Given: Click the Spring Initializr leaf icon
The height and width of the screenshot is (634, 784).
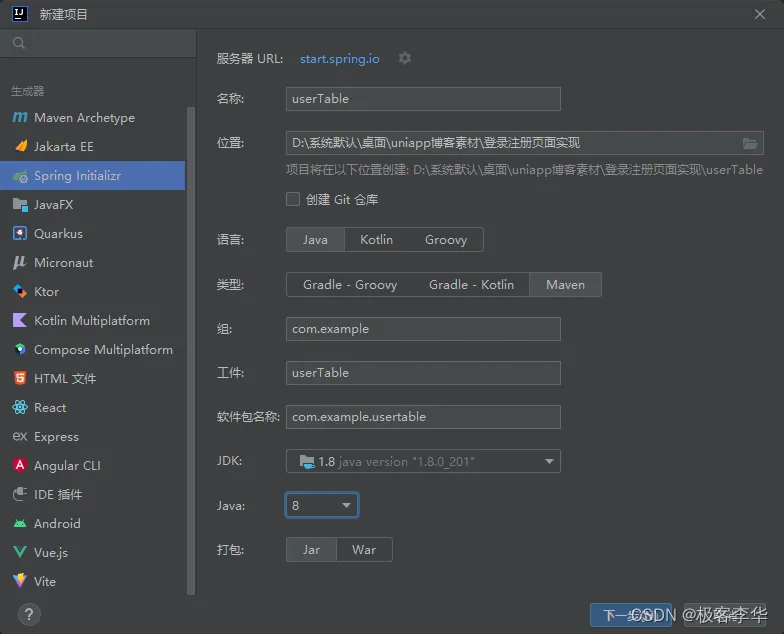Looking at the screenshot, I should tap(20, 176).
